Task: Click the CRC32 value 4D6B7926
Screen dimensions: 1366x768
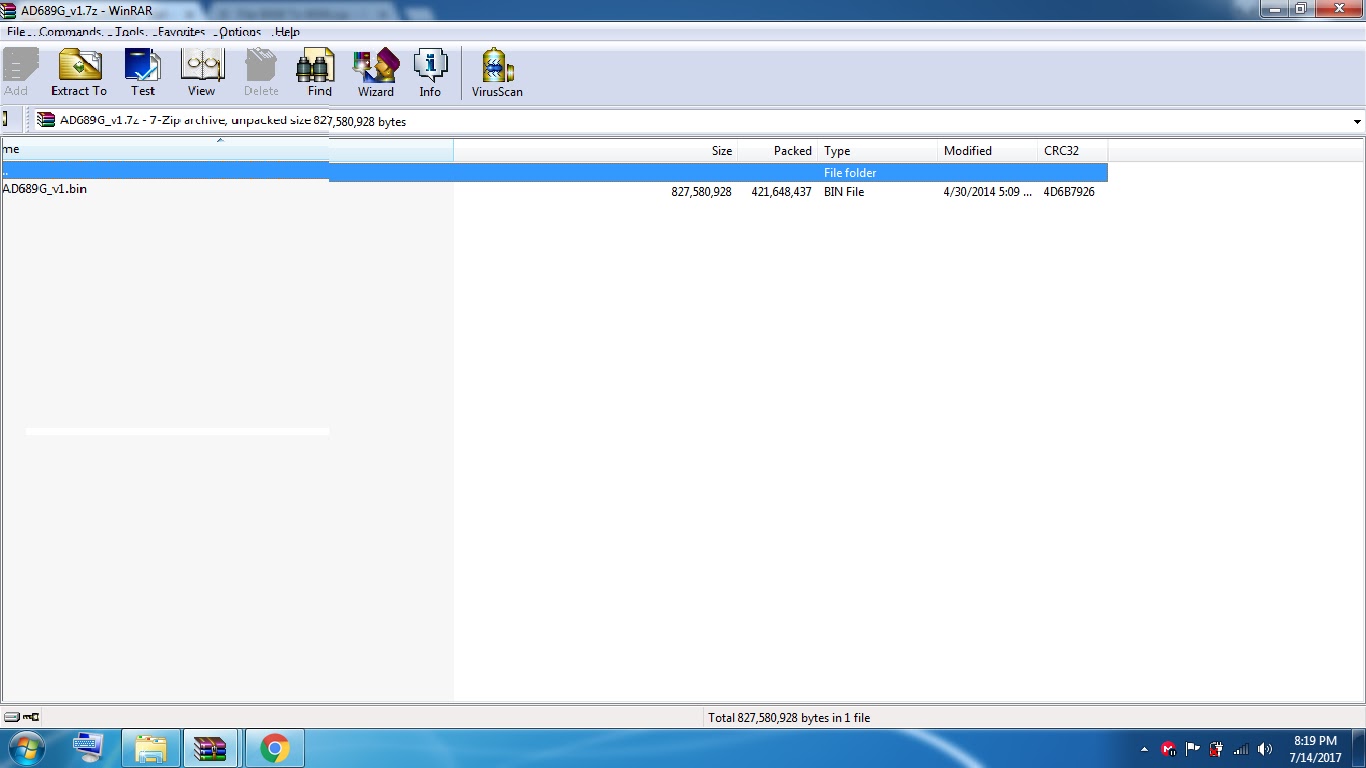Action: tap(1069, 192)
